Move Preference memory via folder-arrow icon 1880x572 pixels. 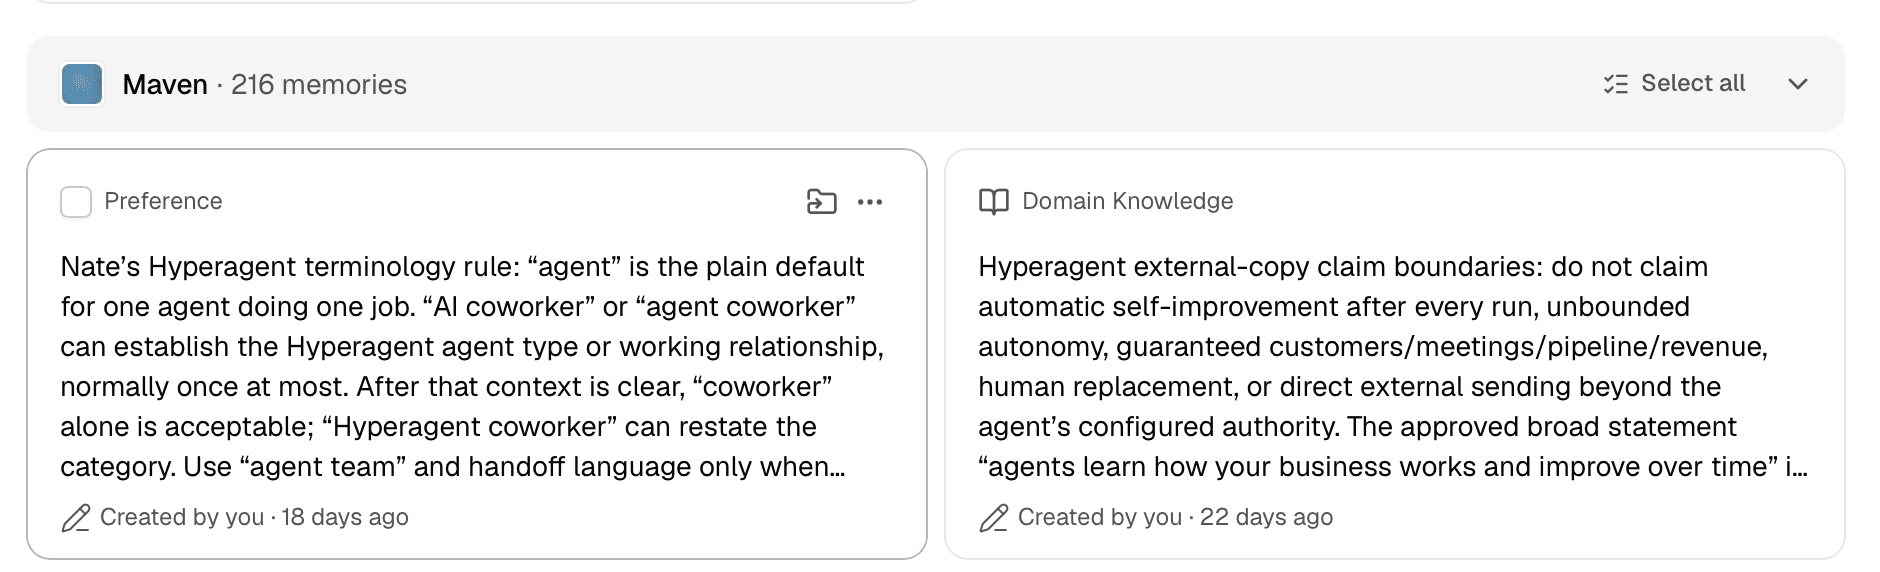coord(821,202)
